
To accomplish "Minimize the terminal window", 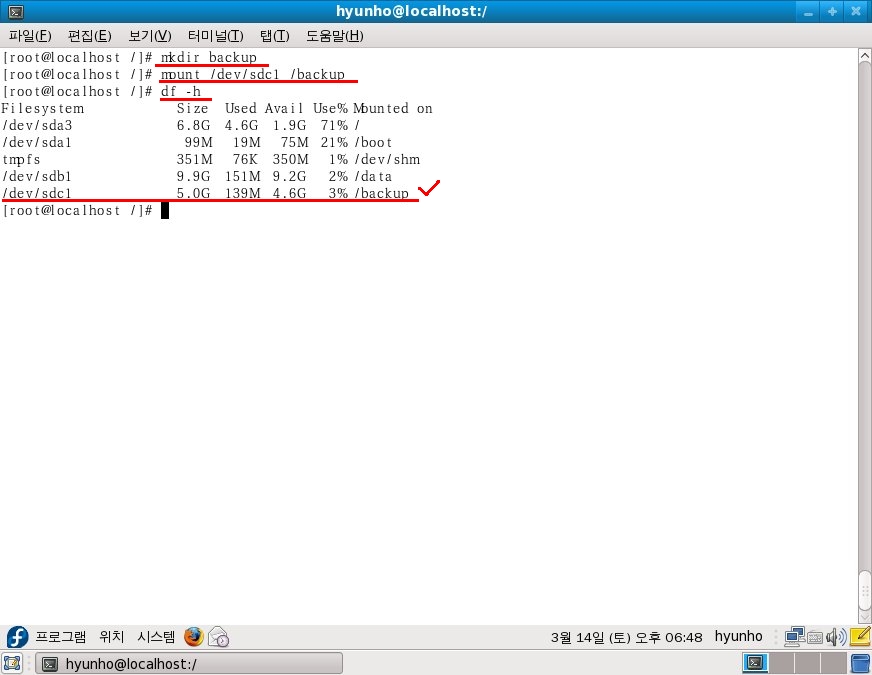I will [808, 12].
